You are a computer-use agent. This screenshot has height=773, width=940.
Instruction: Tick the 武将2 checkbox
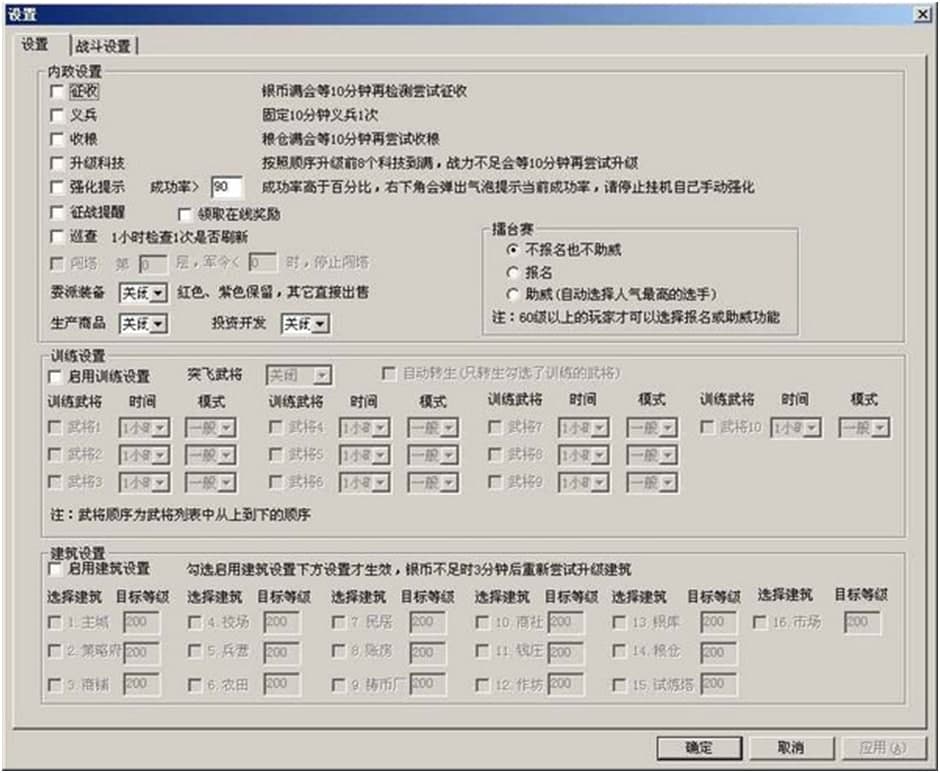tap(55, 455)
